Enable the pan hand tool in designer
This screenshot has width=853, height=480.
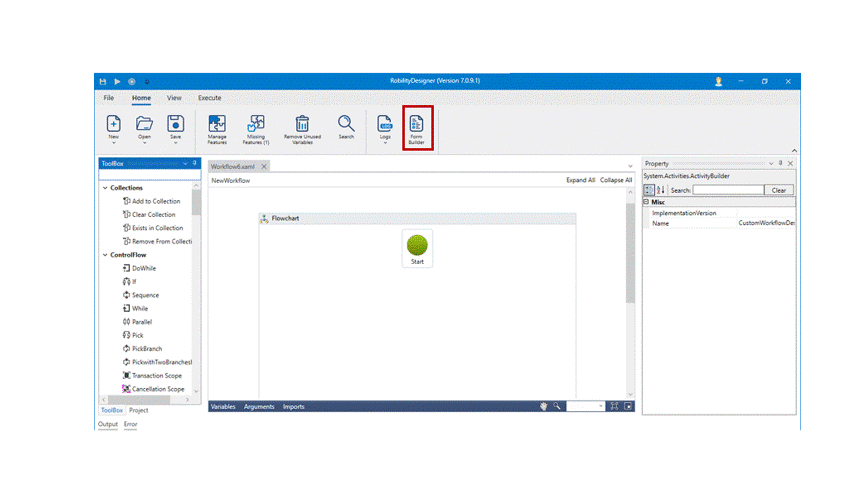click(544, 407)
